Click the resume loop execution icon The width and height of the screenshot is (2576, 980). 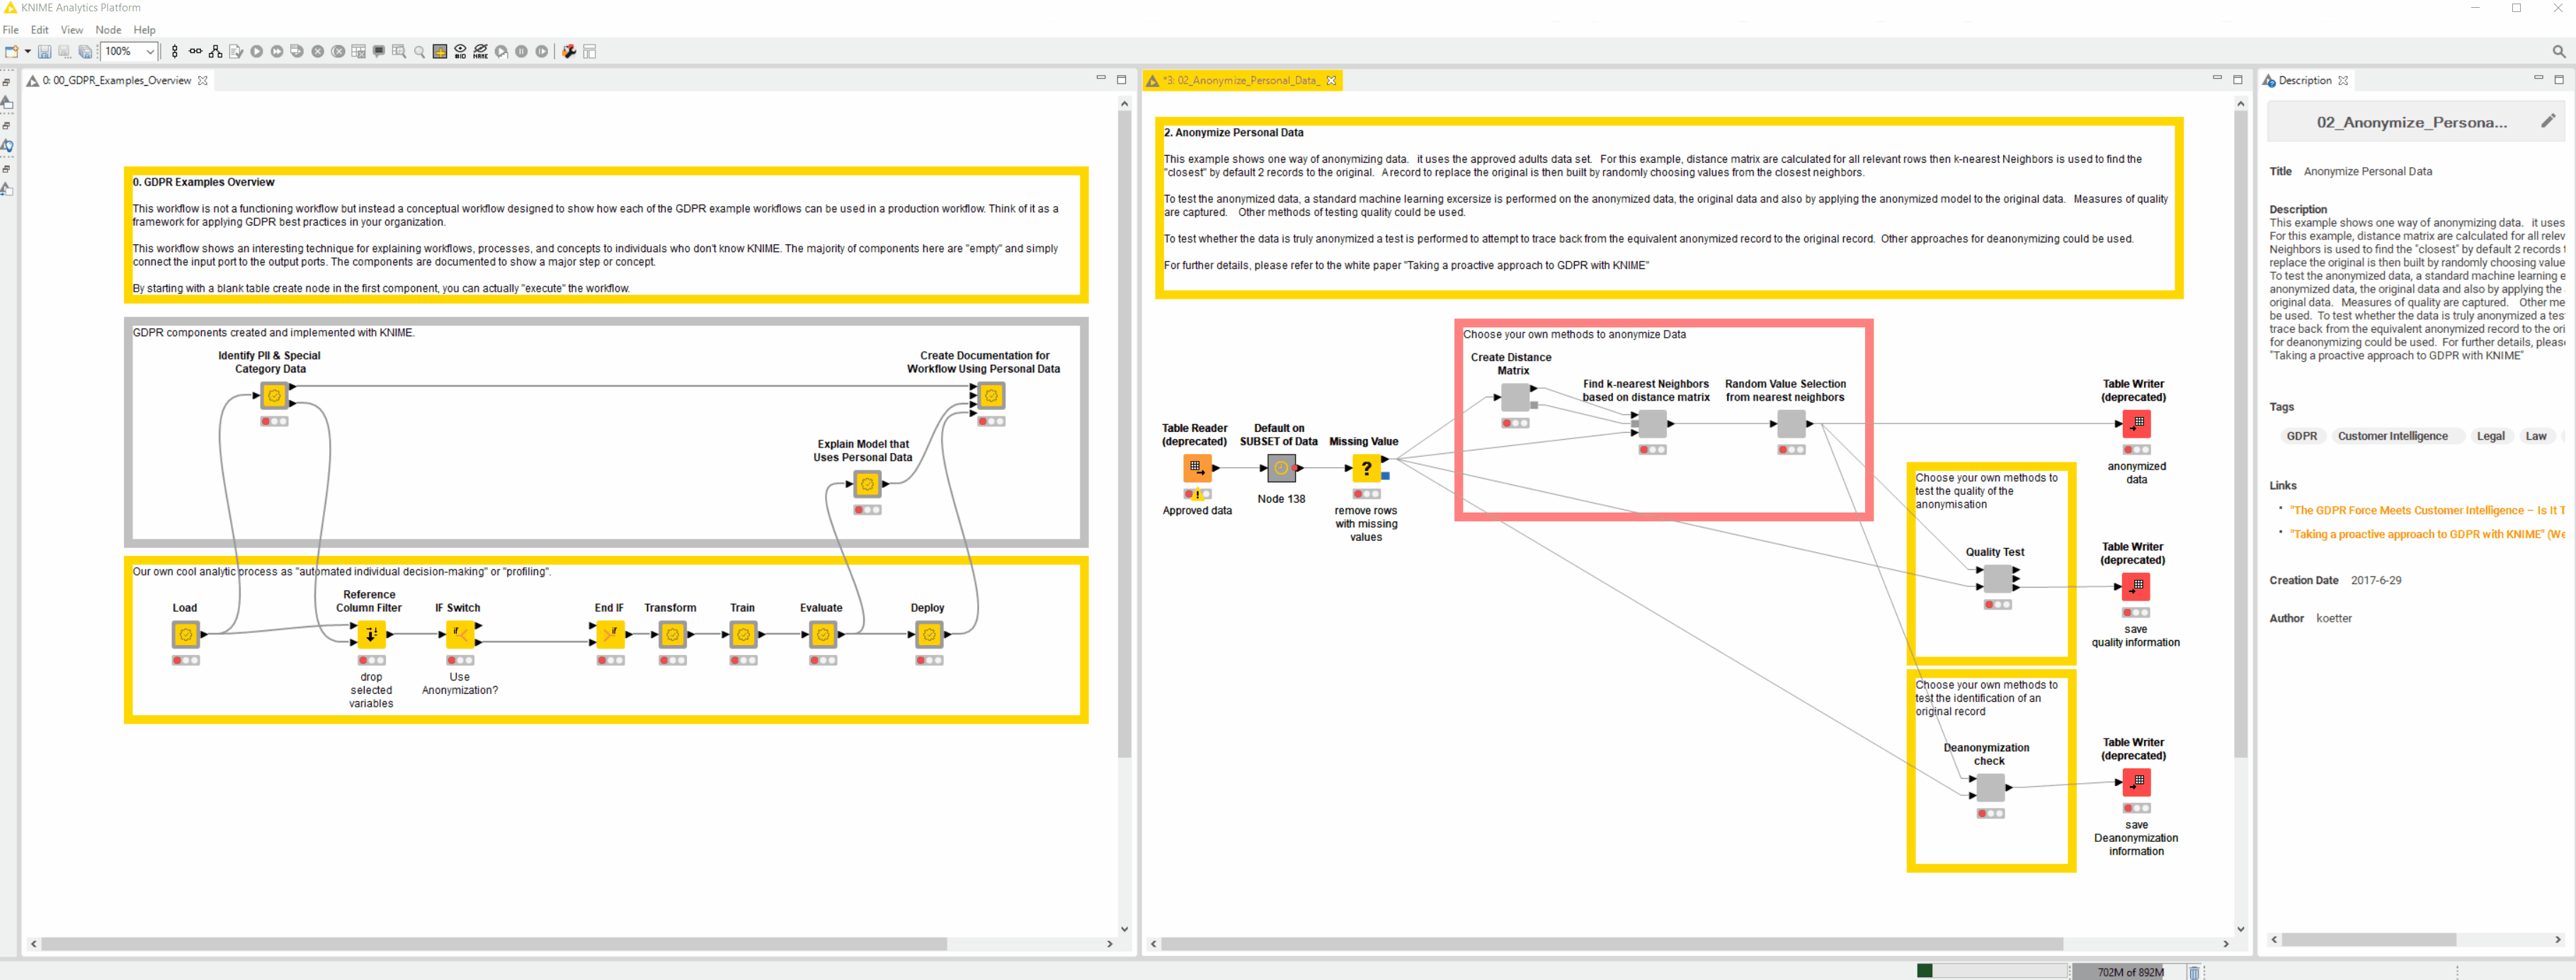click(542, 51)
